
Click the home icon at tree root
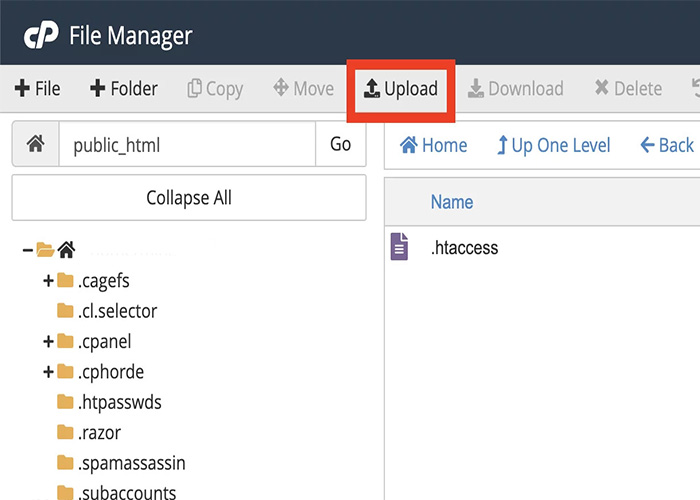(67, 250)
